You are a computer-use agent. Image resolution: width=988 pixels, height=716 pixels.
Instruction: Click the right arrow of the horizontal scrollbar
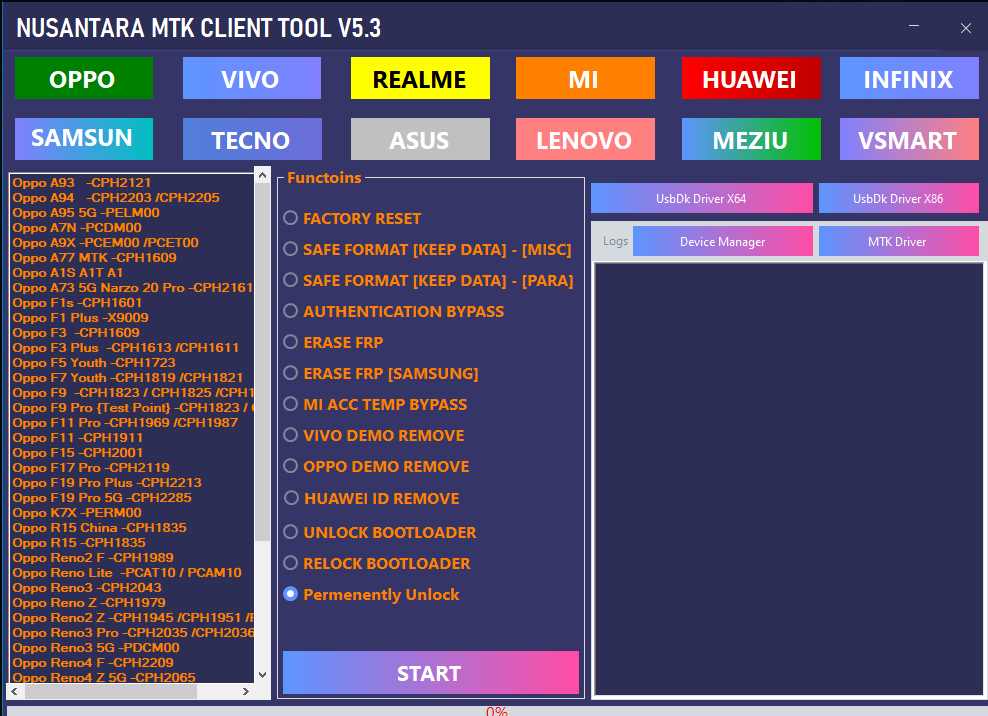pyautogui.click(x=246, y=690)
